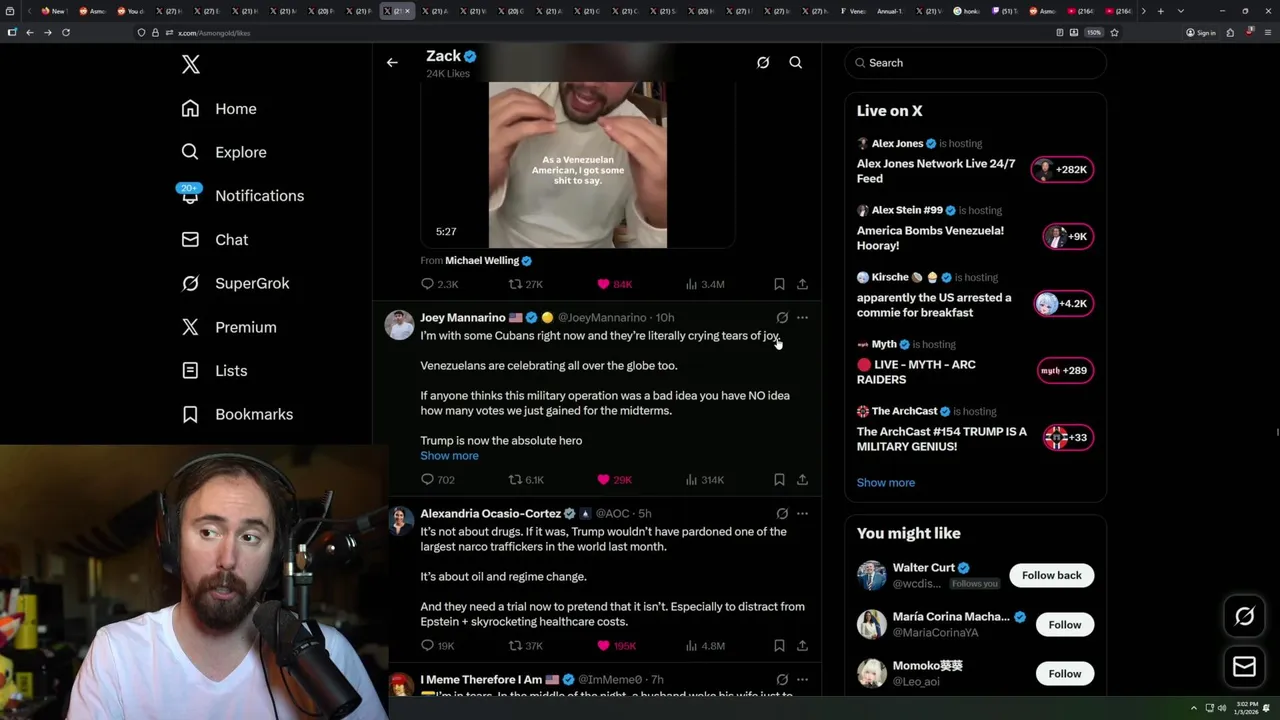
Task: Search within Zack's profile
Action: coord(796,63)
